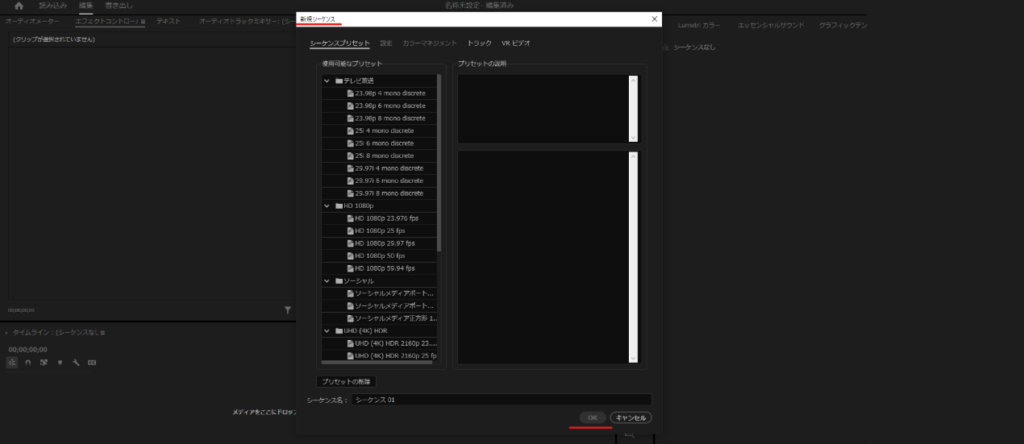Collapse the テレビ放送 preset folder
Image resolution: width=1024 pixels, height=444 pixels.
tap(327, 80)
